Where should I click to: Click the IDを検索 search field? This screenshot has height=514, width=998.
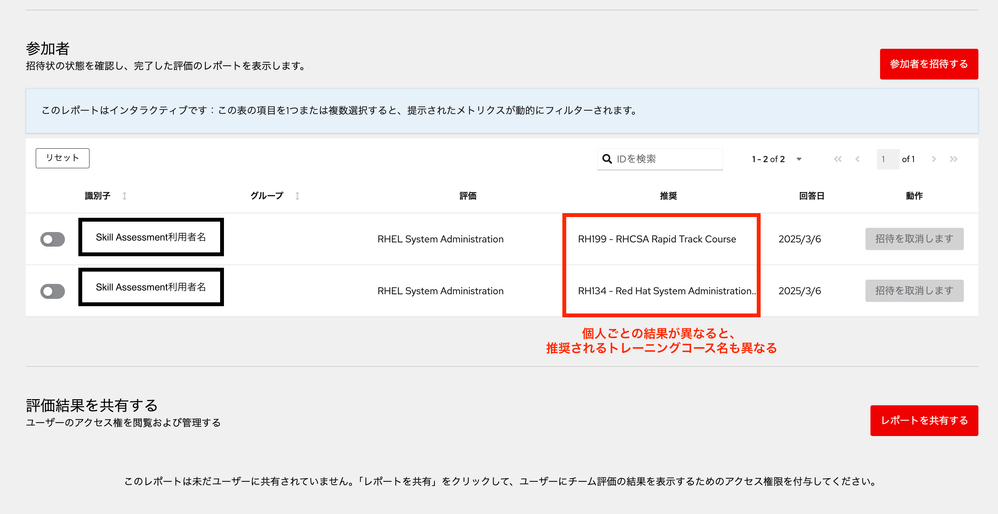667,159
